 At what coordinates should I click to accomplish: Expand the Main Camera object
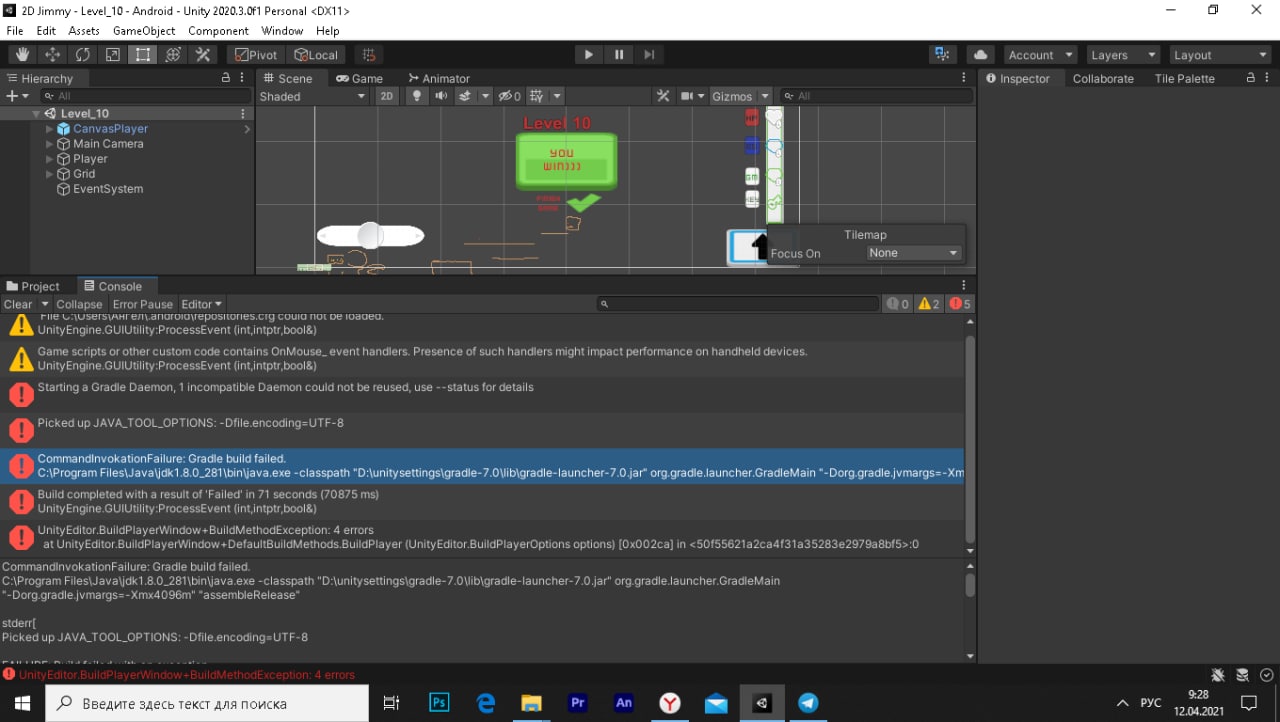coord(50,144)
